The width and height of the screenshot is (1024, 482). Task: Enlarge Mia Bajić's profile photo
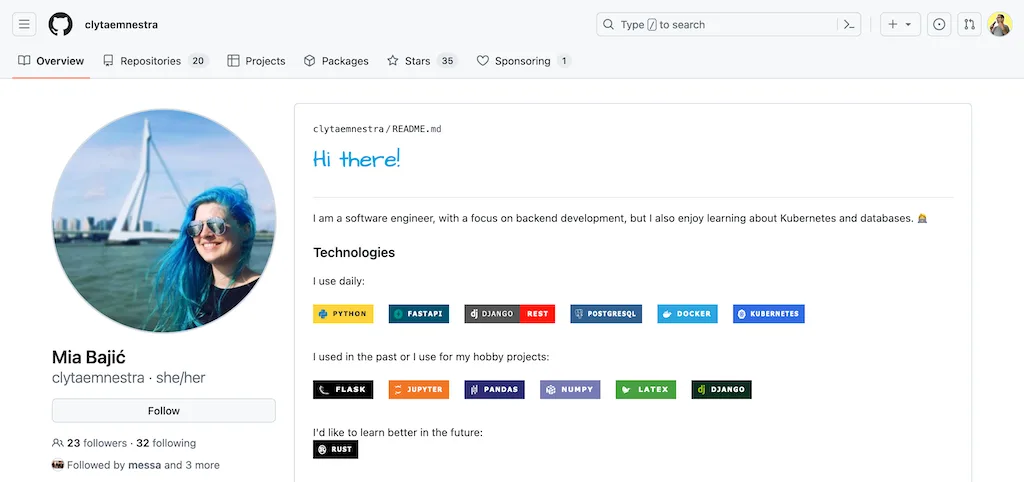[164, 221]
